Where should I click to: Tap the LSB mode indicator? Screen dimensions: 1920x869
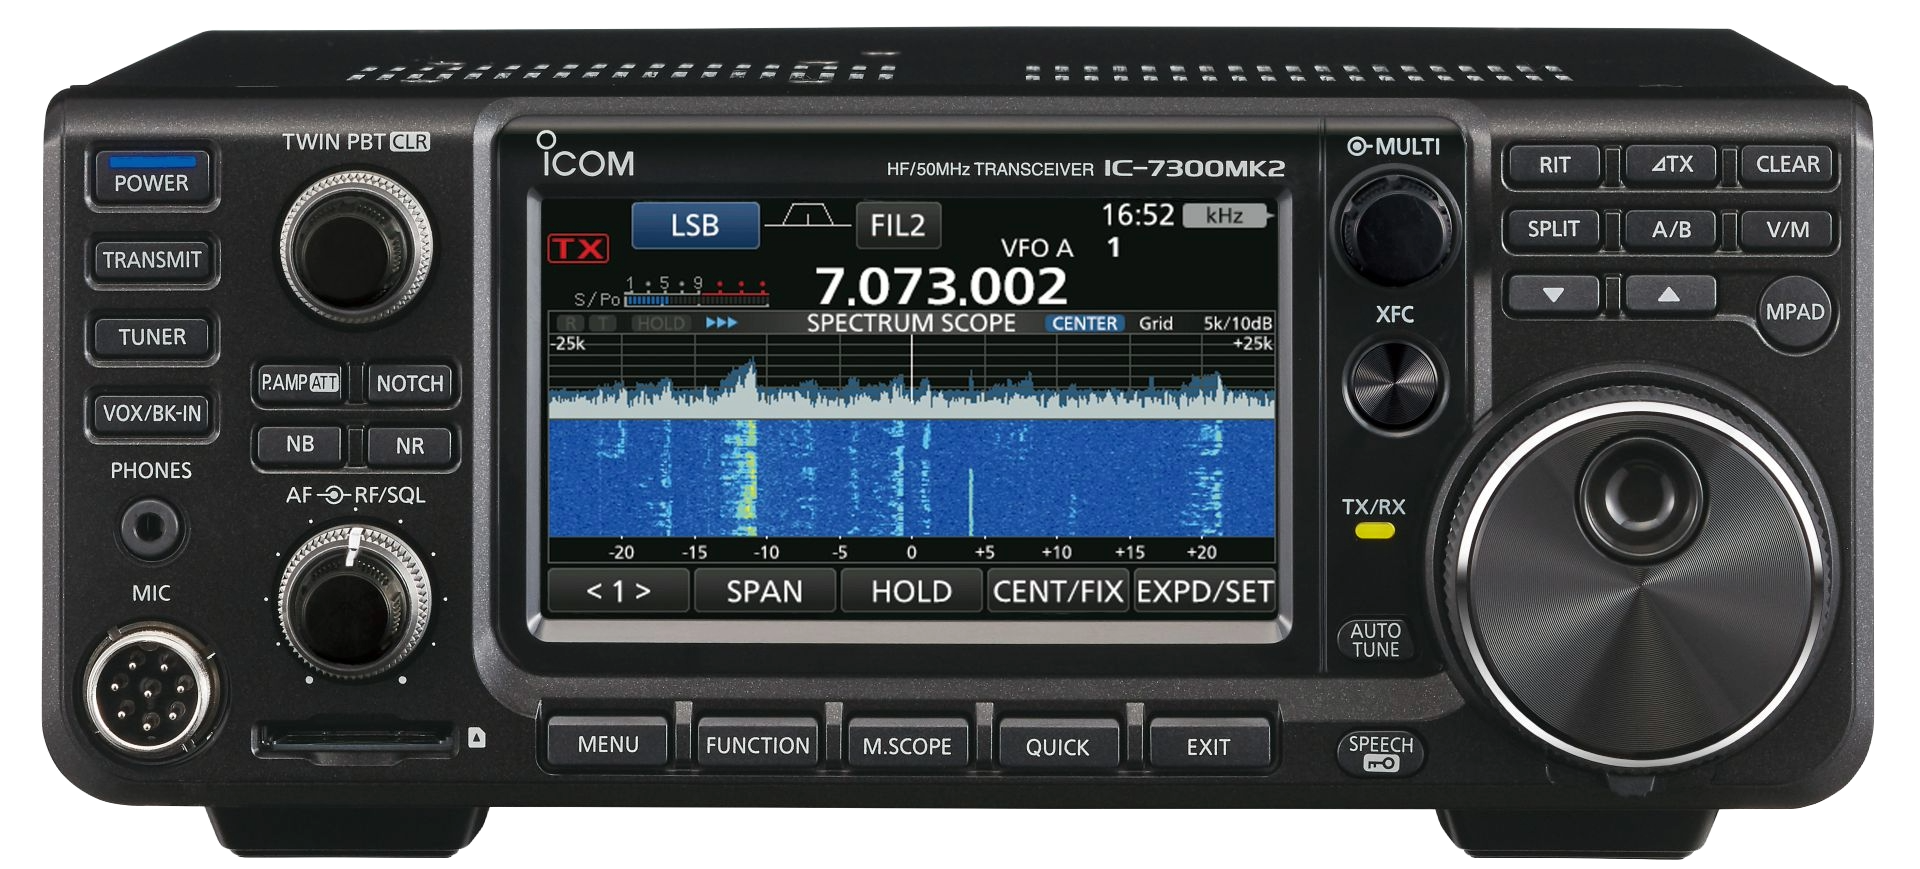695,225
